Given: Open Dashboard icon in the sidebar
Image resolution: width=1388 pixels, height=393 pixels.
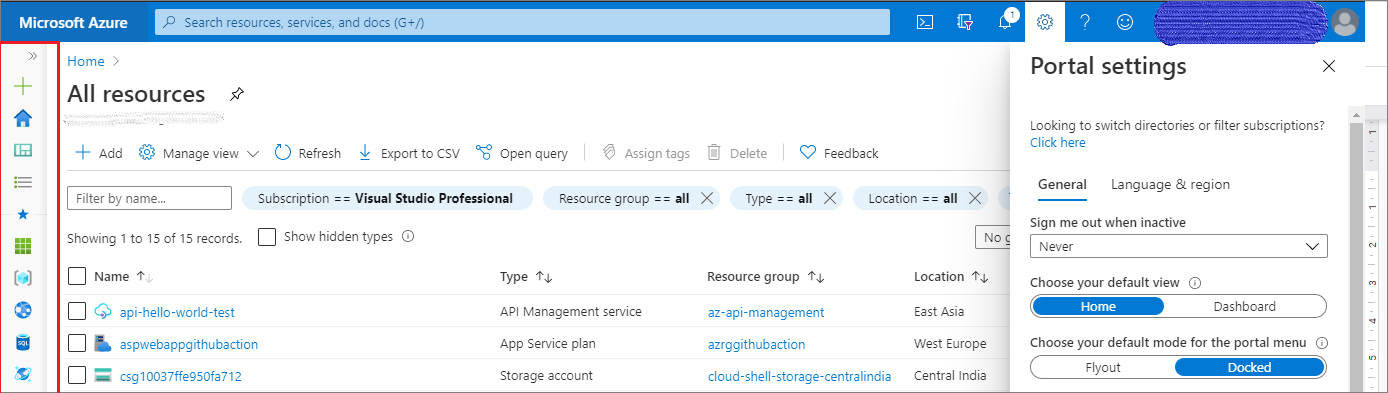Looking at the screenshot, I should (x=23, y=150).
